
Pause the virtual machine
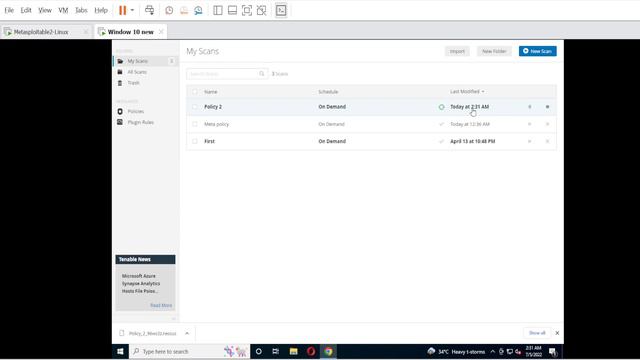pyautogui.click(x=122, y=10)
